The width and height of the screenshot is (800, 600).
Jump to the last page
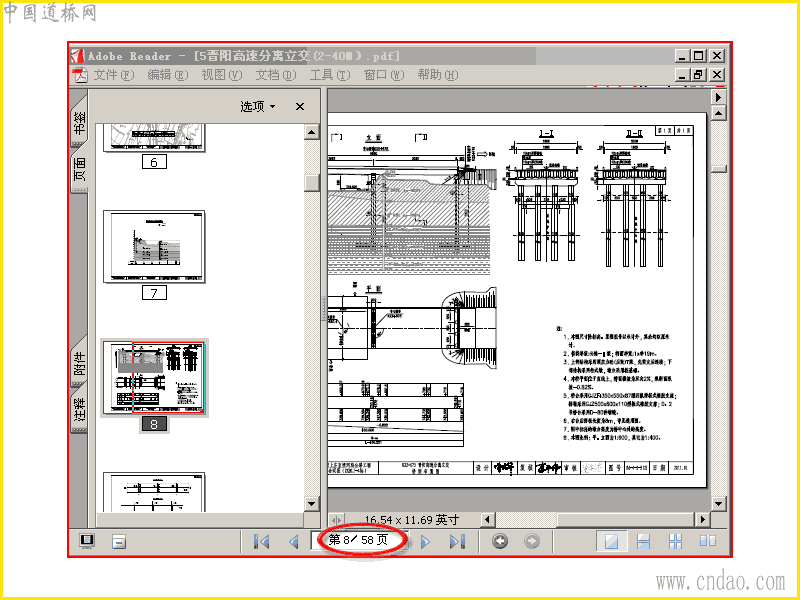point(457,541)
